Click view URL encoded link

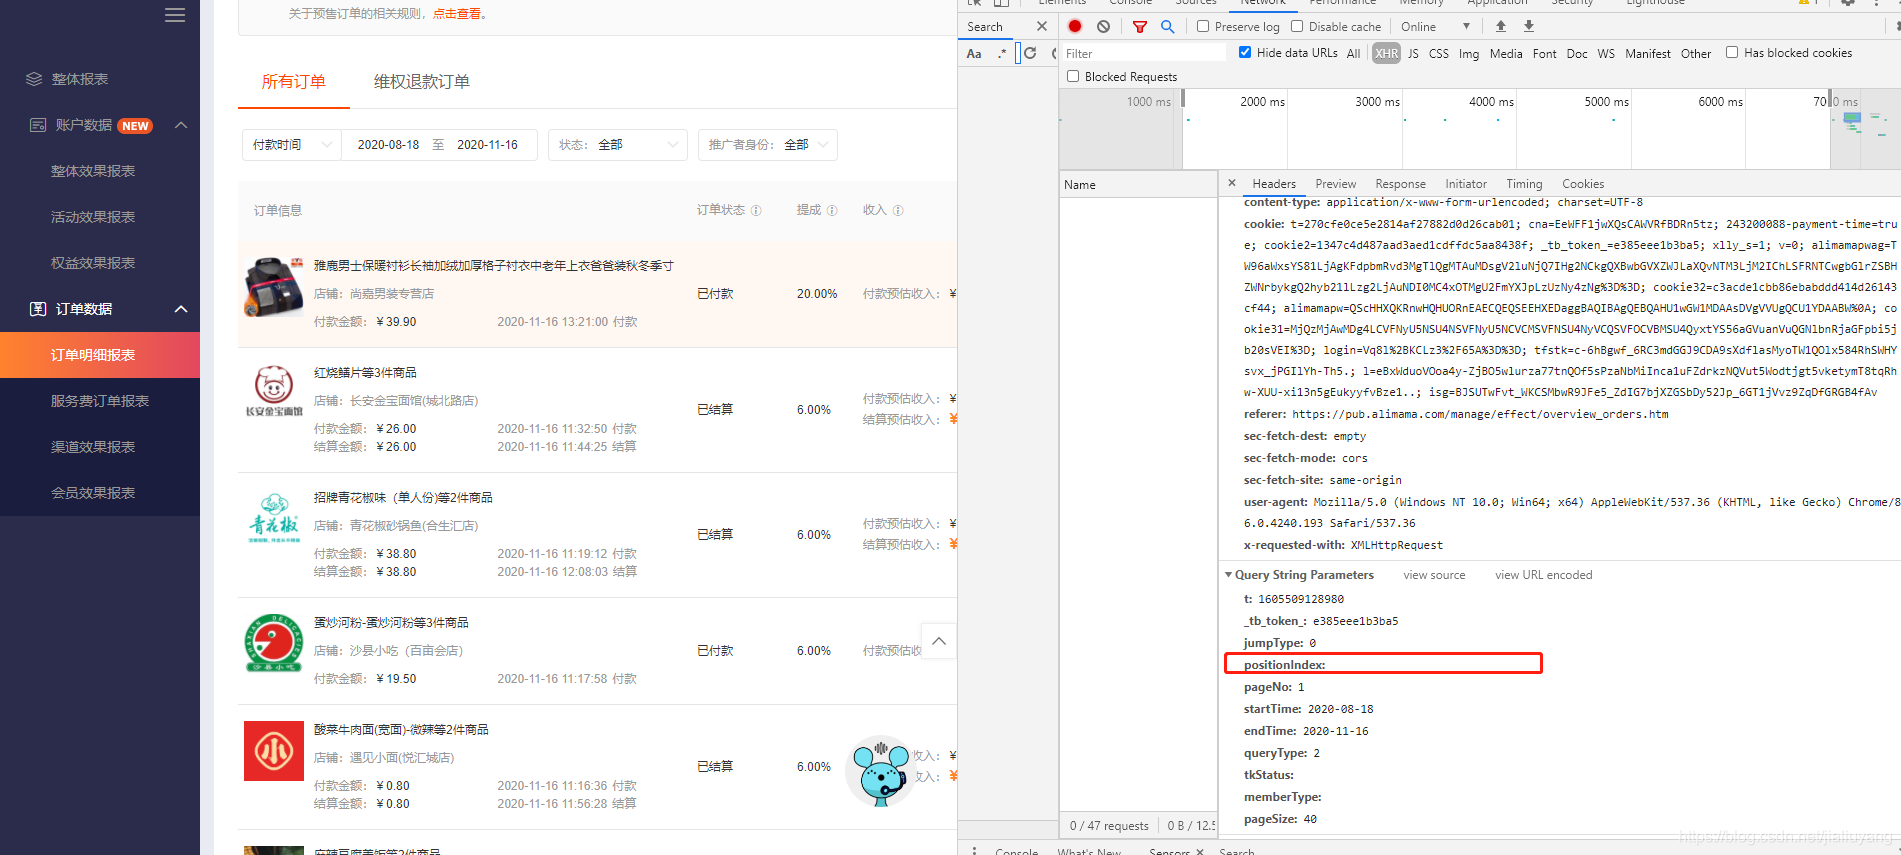pyautogui.click(x=1544, y=575)
